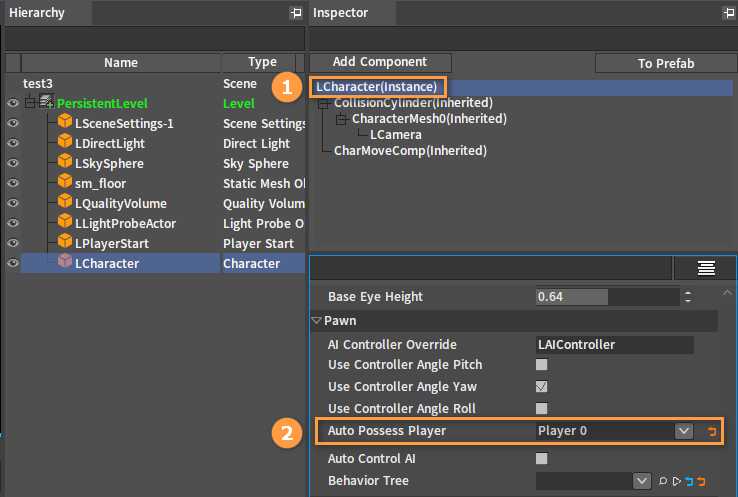Click the Add Component button
The width and height of the screenshot is (738, 497).
click(x=380, y=62)
